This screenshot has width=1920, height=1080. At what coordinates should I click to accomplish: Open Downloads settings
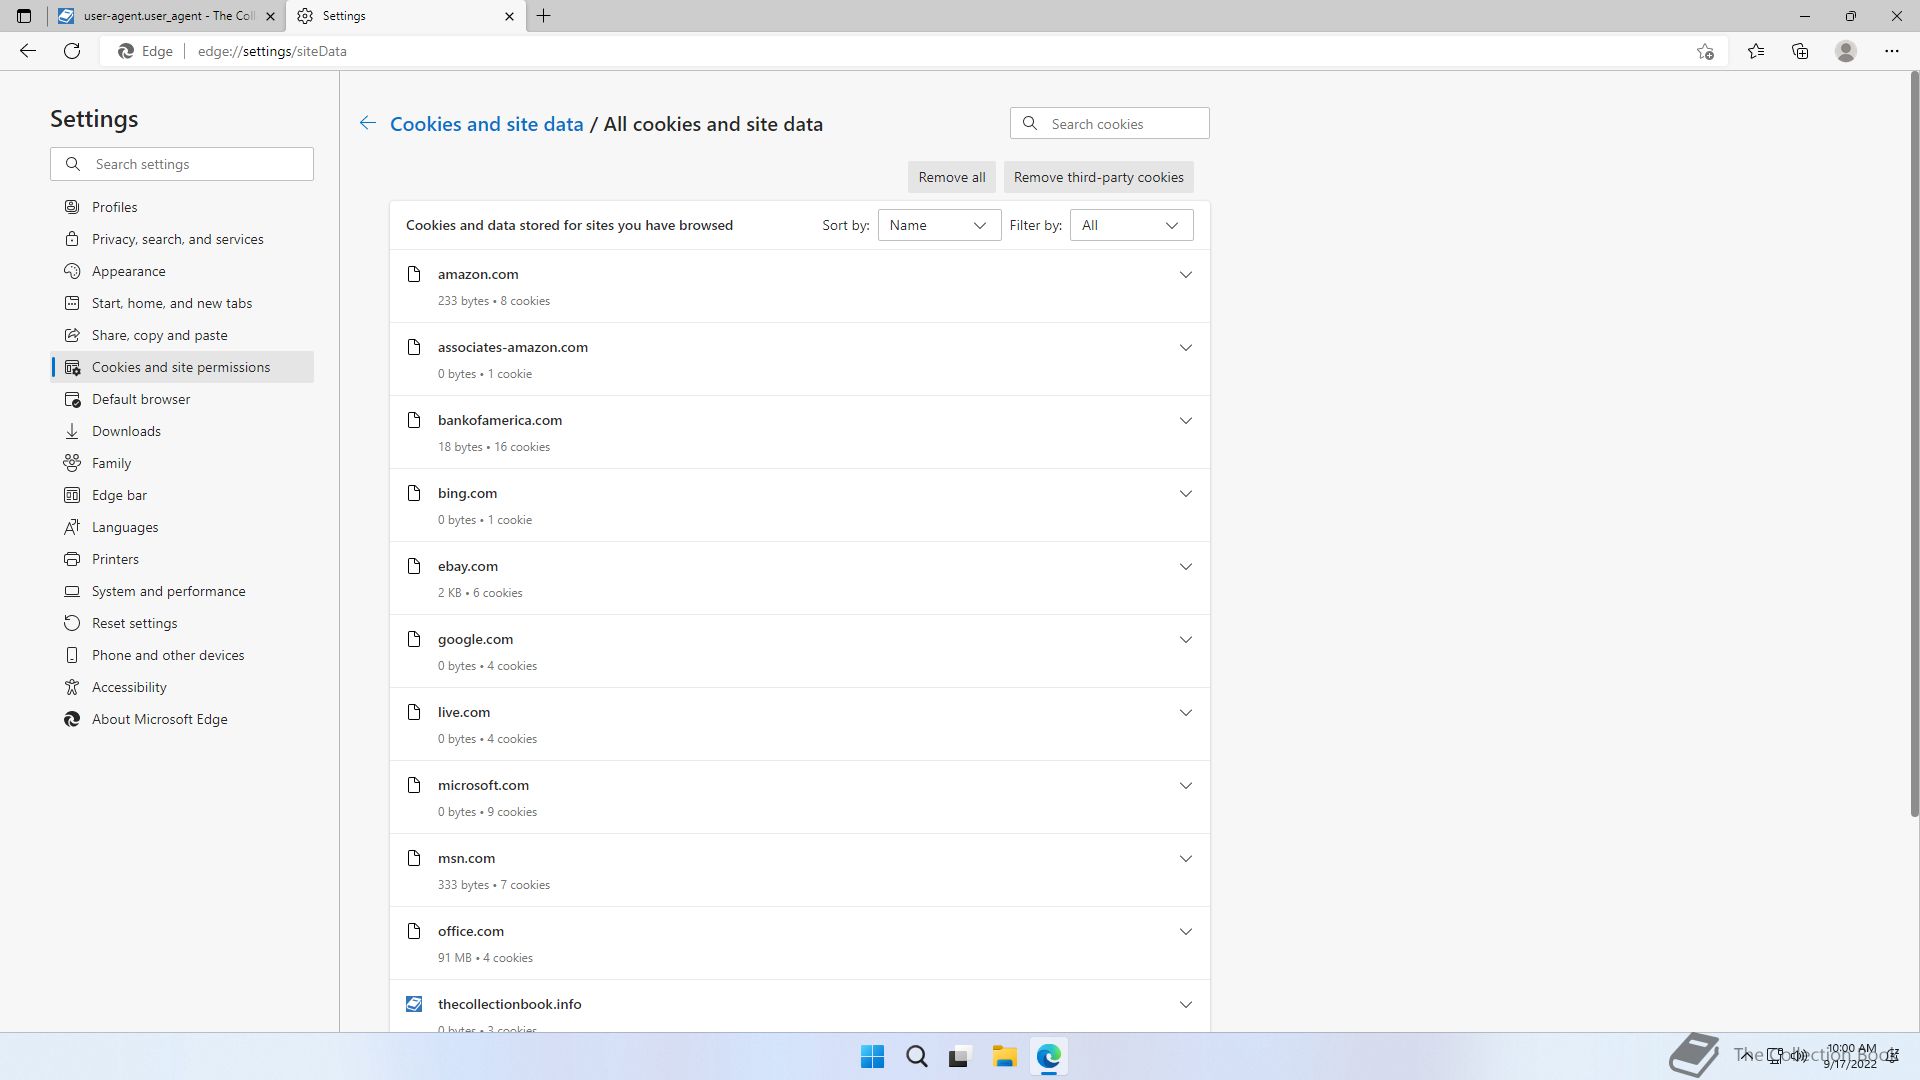click(x=182, y=431)
